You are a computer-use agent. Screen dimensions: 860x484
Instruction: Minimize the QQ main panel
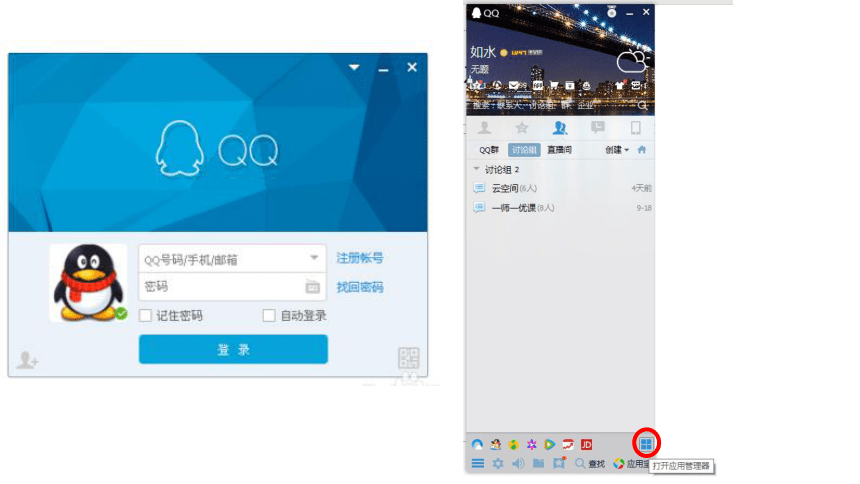tap(629, 13)
